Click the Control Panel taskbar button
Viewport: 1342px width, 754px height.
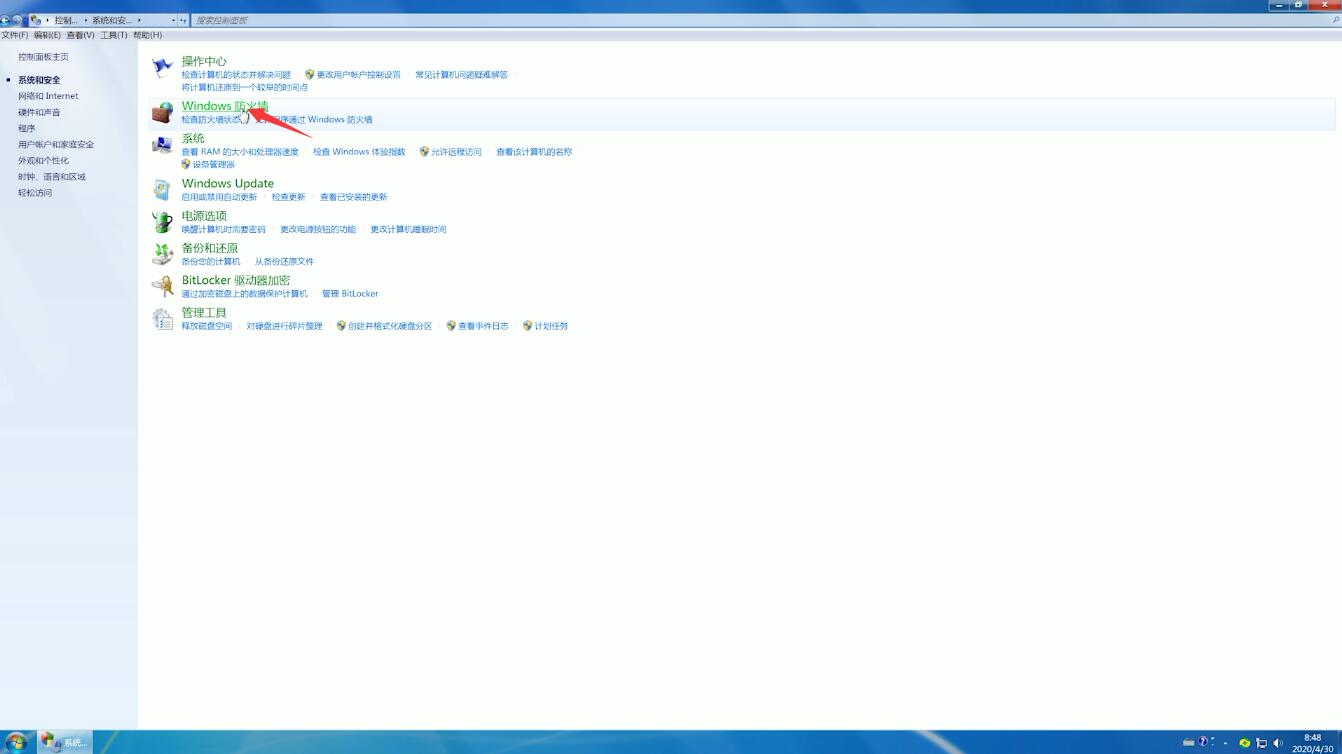[x=65, y=742]
